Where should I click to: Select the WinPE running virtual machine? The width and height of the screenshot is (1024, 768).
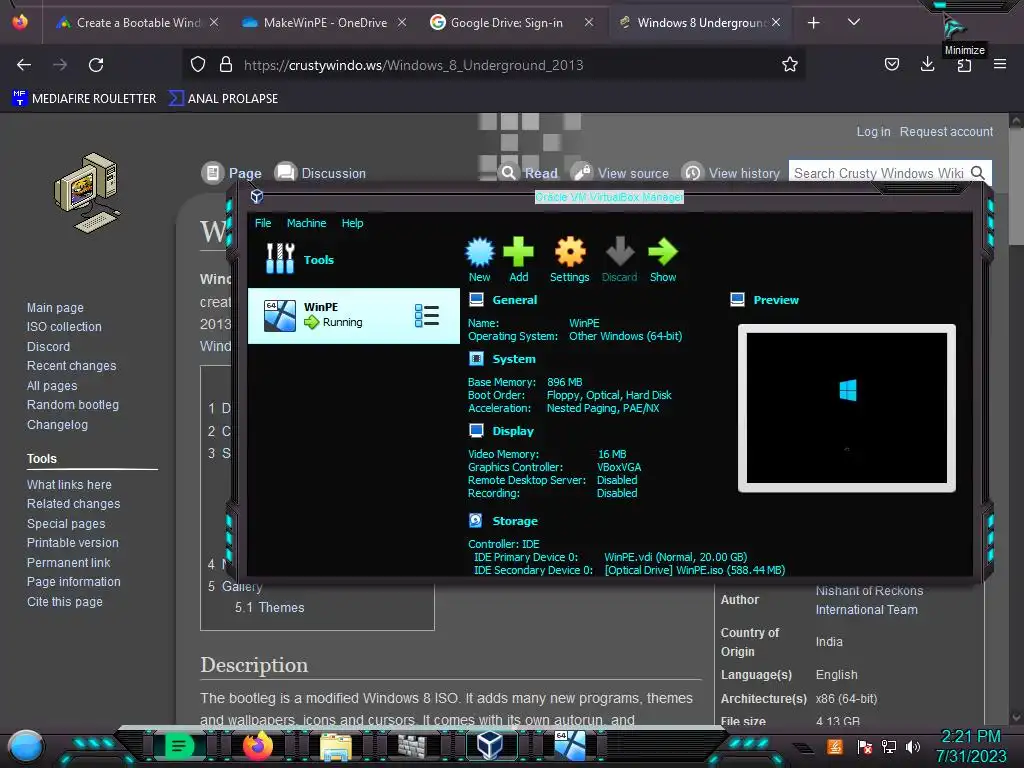pyautogui.click(x=353, y=316)
